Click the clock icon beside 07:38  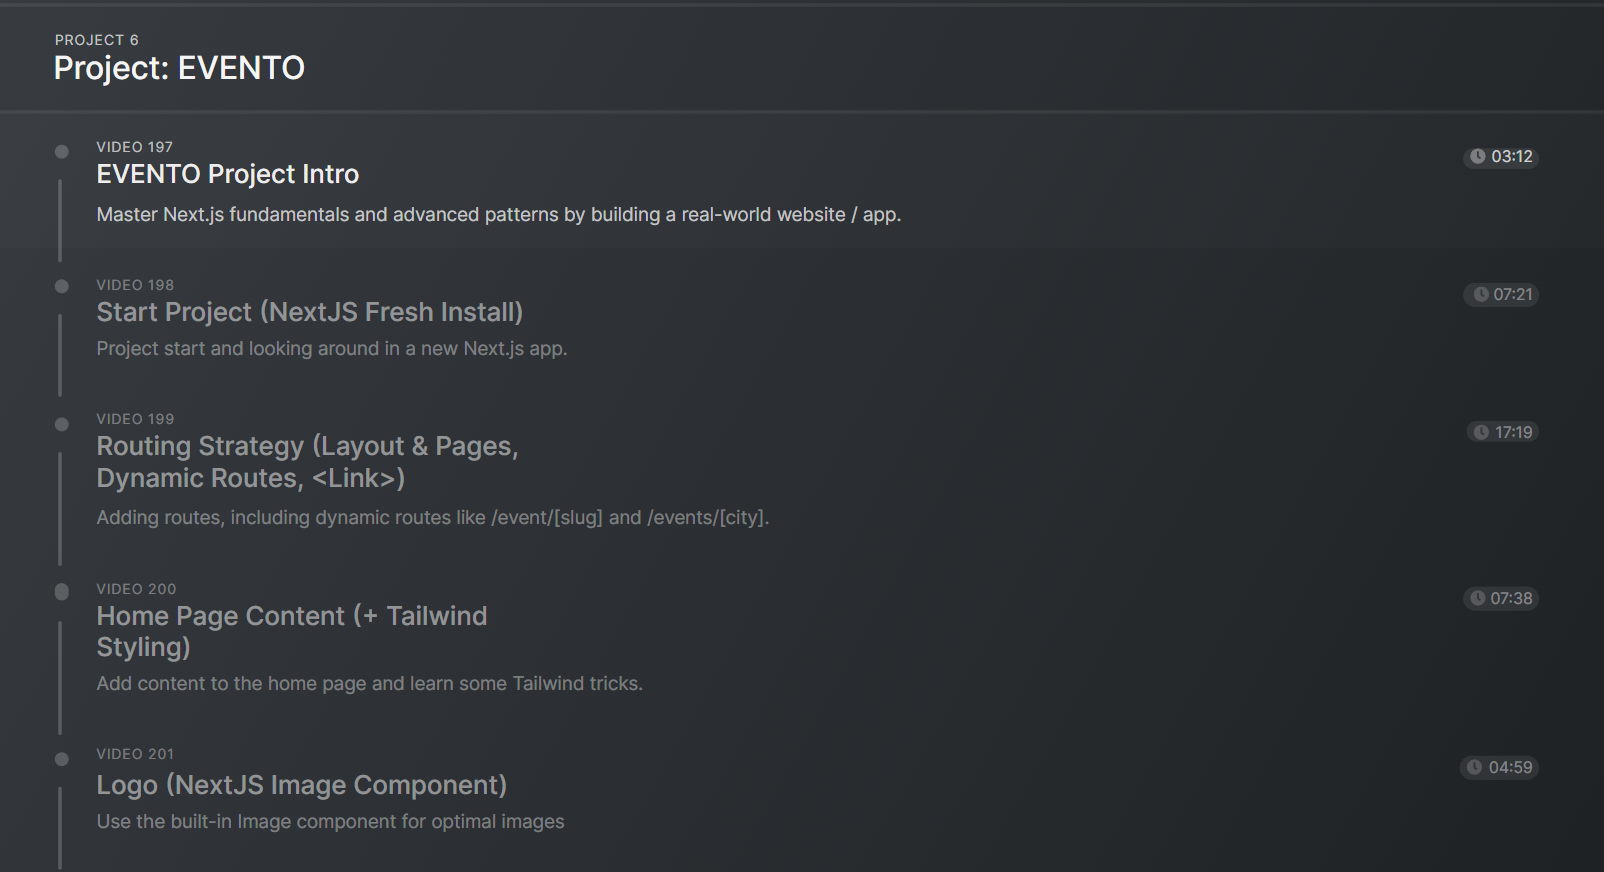click(x=1477, y=598)
